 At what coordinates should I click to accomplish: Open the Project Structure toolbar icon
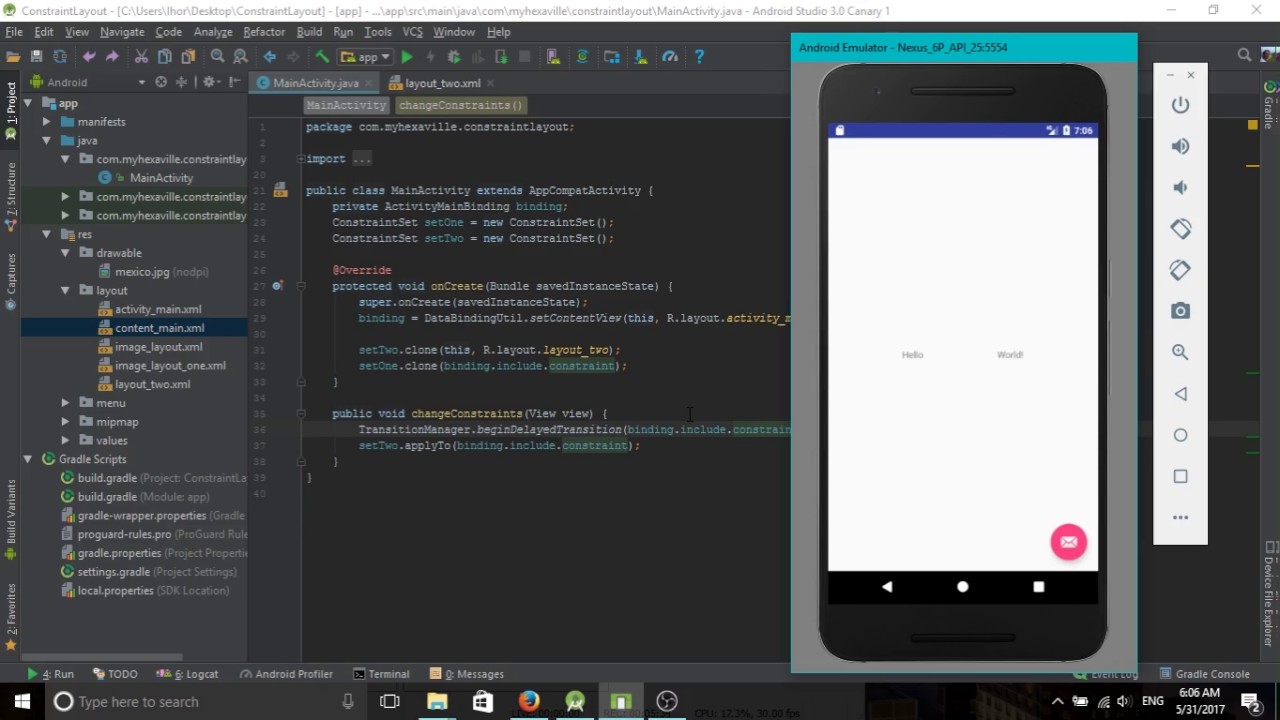[x=612, y=57]
